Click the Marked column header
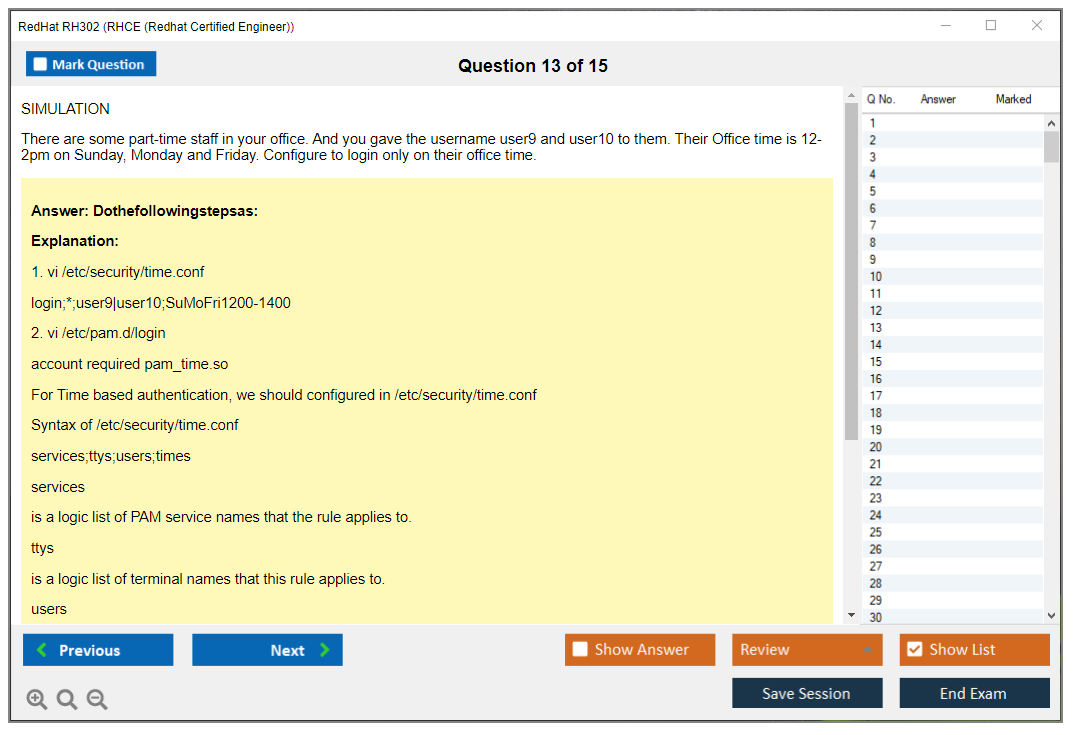 click(1013, 99)
